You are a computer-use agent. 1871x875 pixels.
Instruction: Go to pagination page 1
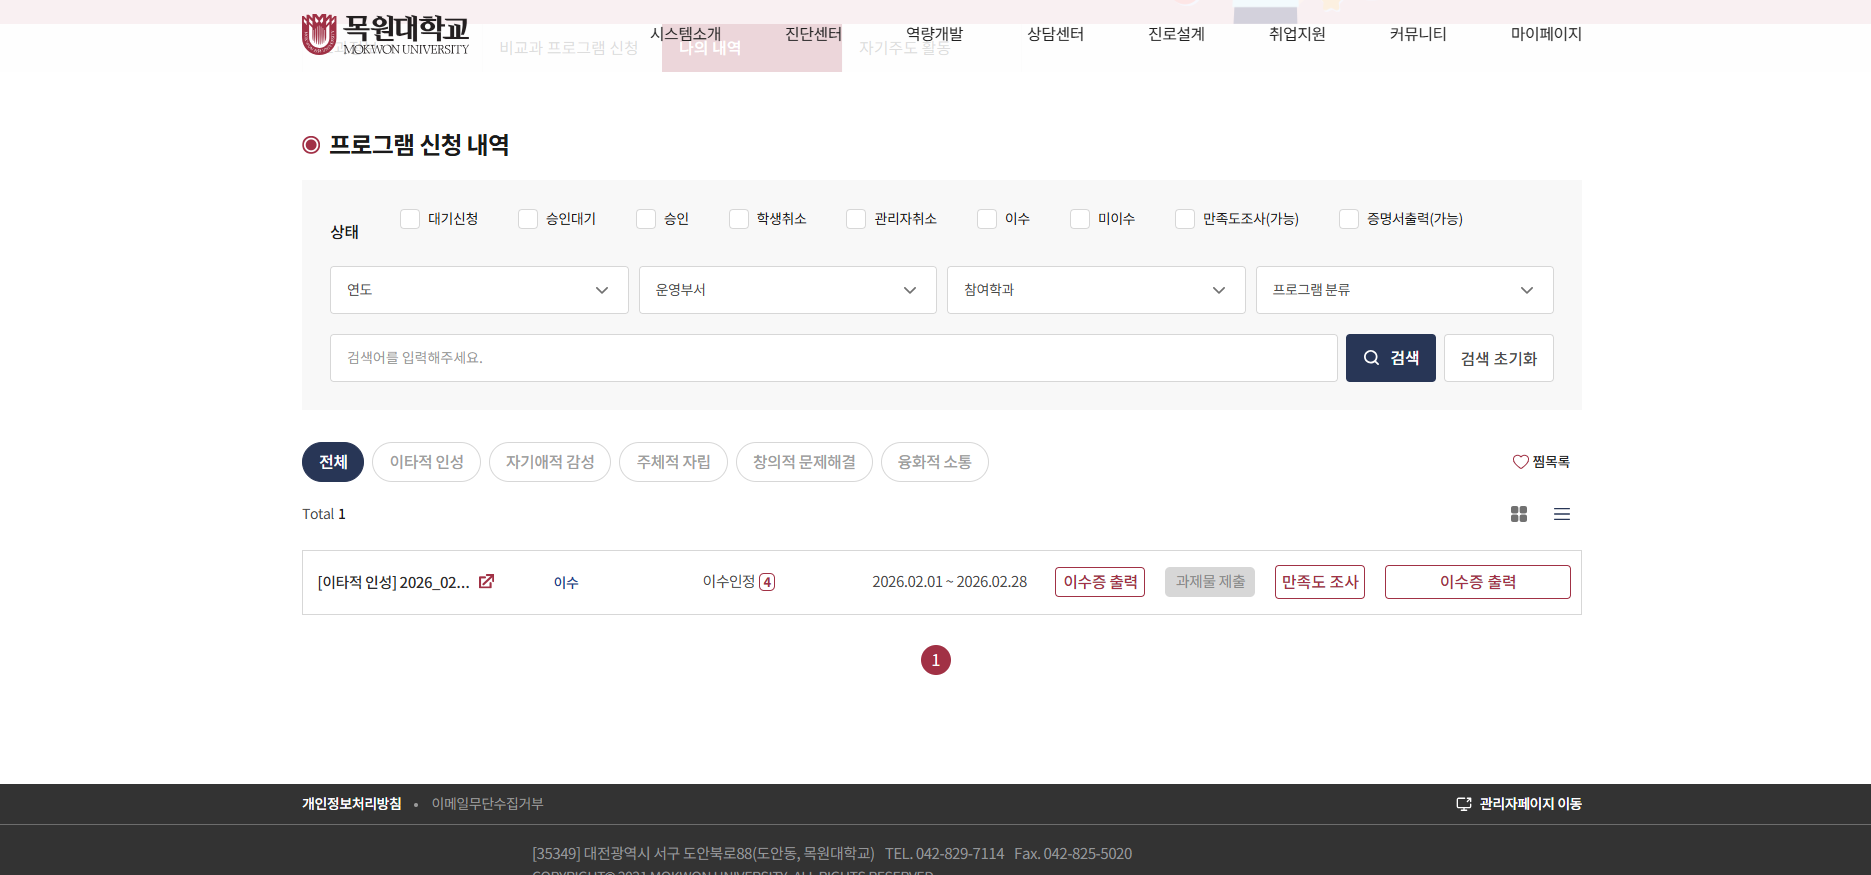(x=935, y=660)
